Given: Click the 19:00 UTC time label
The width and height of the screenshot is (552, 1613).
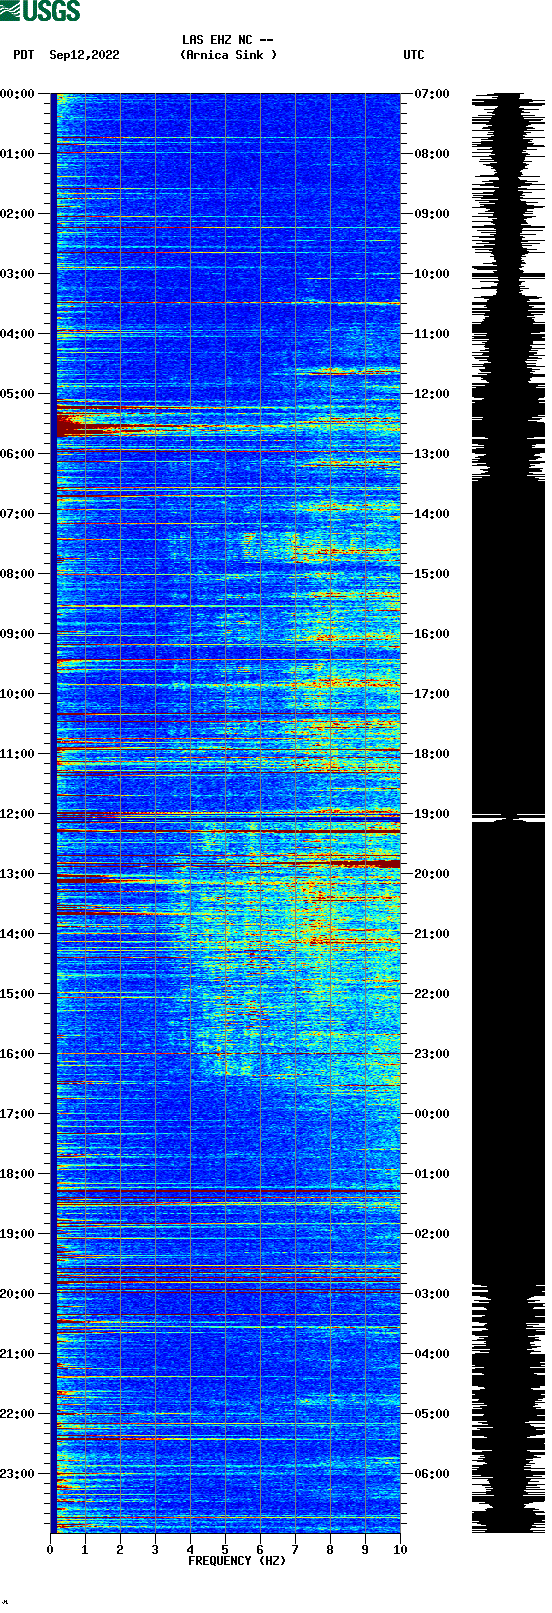Looking at the screenshot, I should click(x=432, y=814).
